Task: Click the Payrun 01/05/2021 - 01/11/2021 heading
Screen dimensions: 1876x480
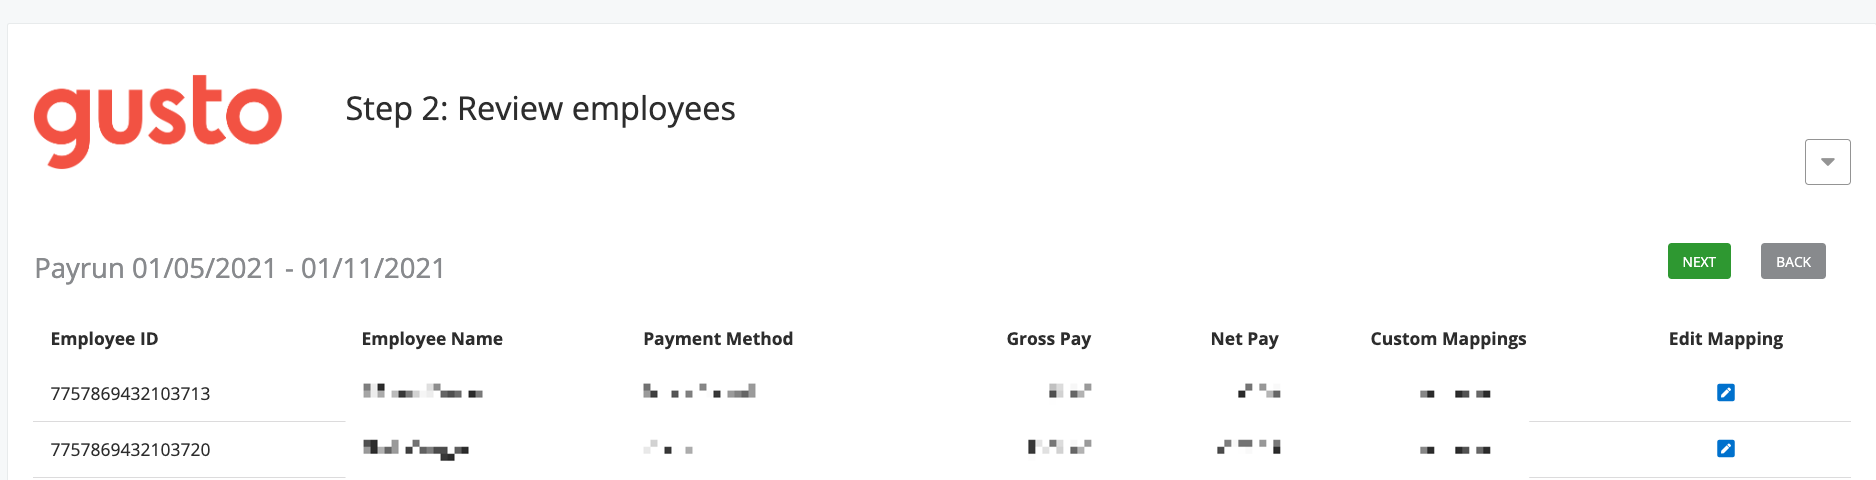Action: (240, 268)
